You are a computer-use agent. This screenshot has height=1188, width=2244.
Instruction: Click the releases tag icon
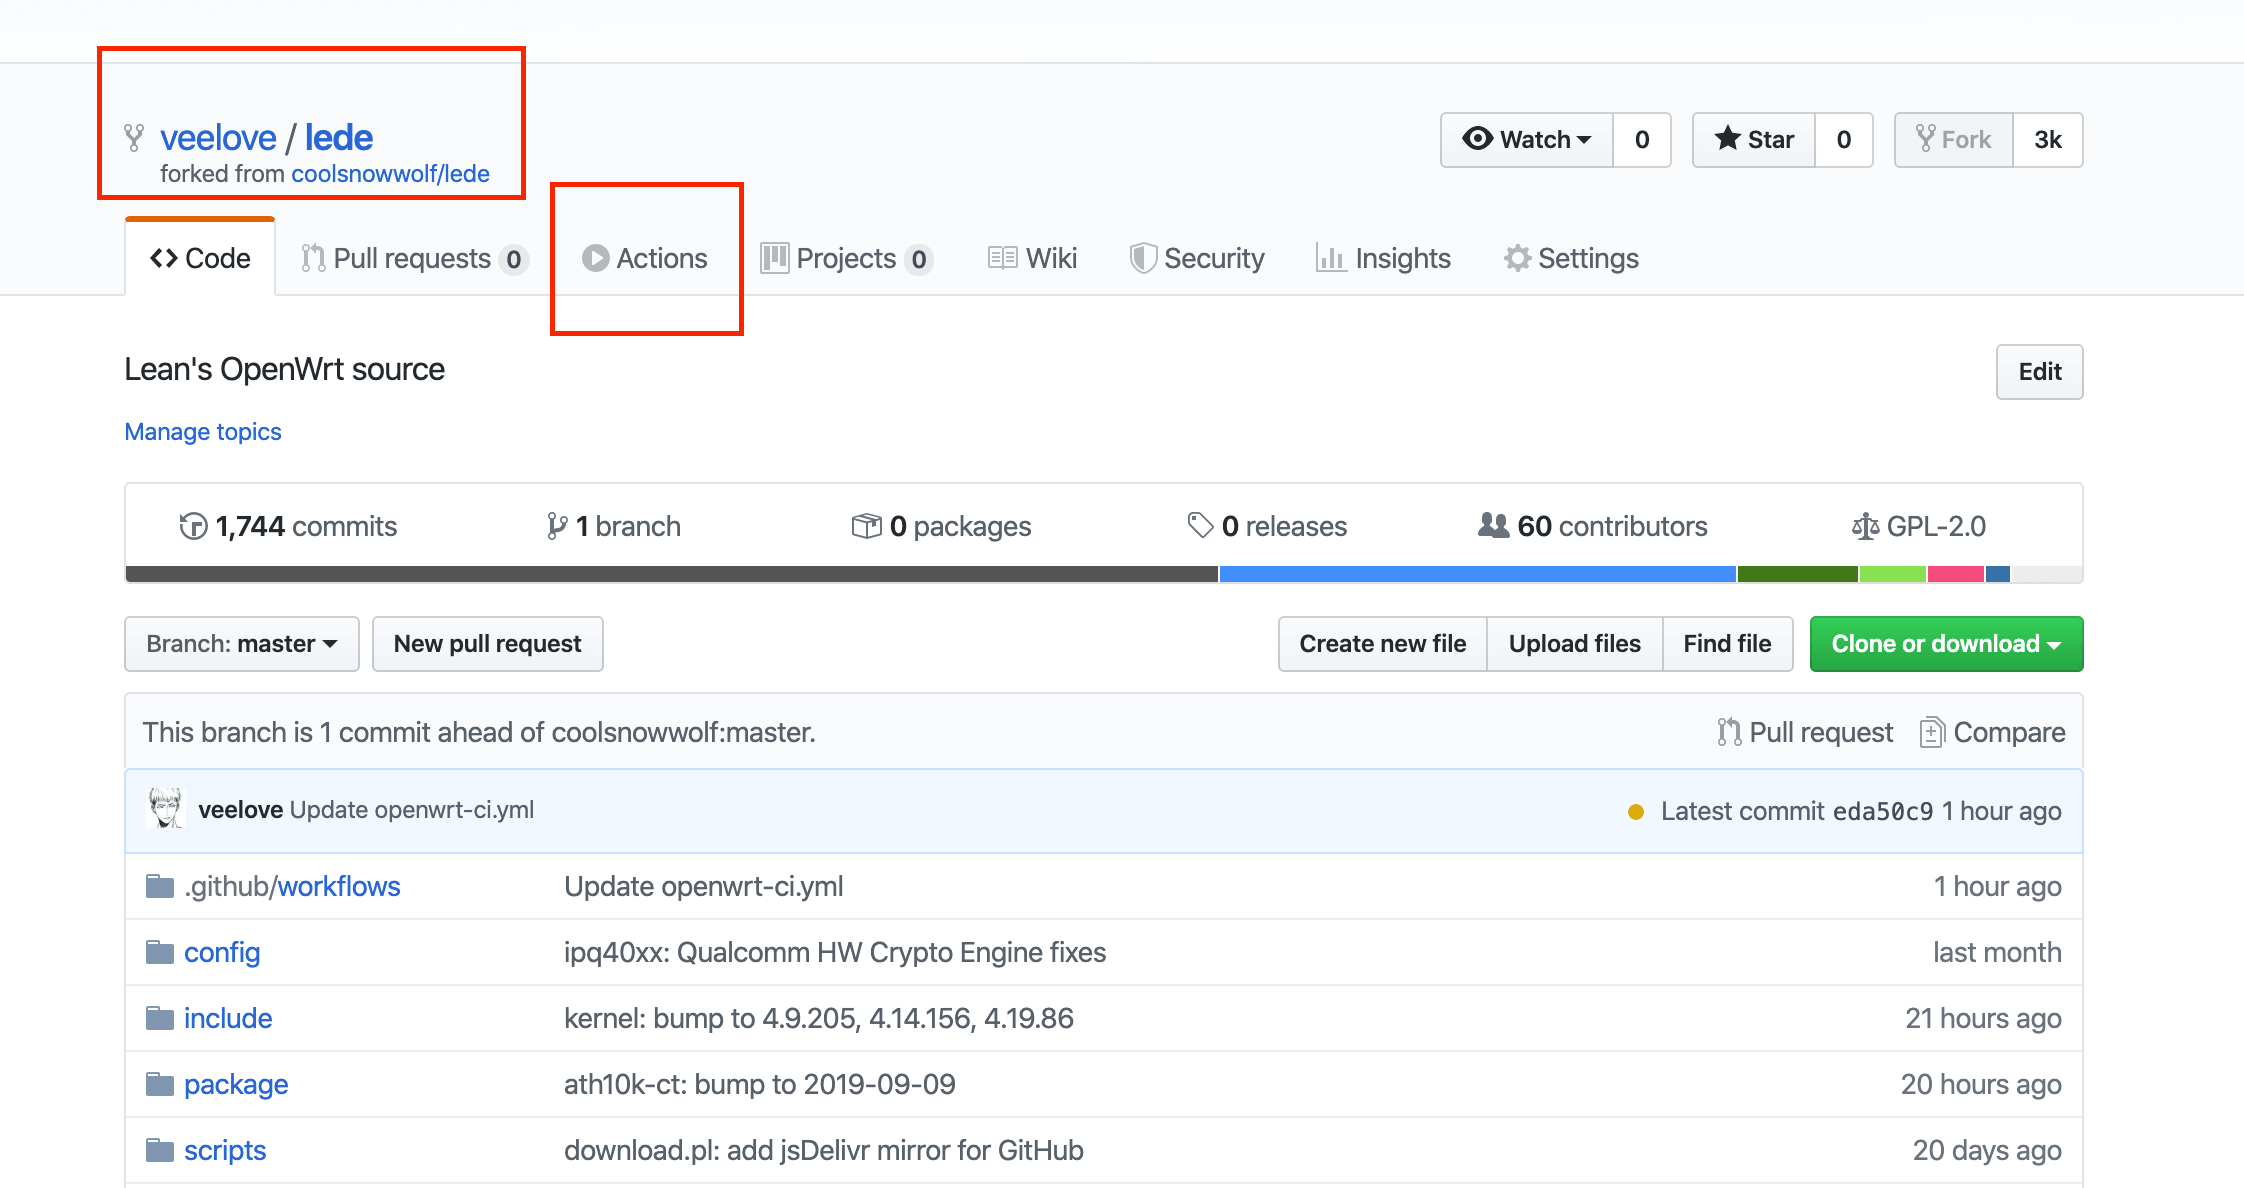(x=1200, y=525)
